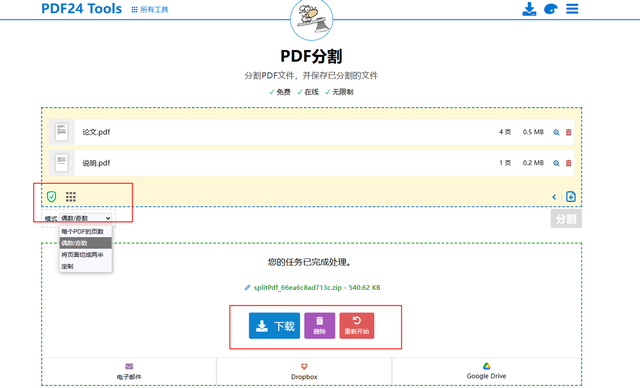Click the theme palette icon in header
Viewport: 640px width, 388px height.
click(x=551, y=9)
